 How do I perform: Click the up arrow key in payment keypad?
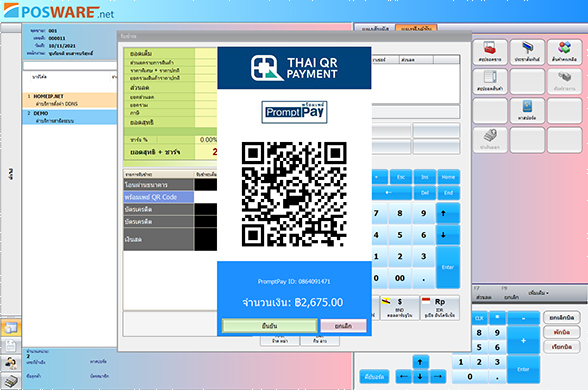(448, 213)
